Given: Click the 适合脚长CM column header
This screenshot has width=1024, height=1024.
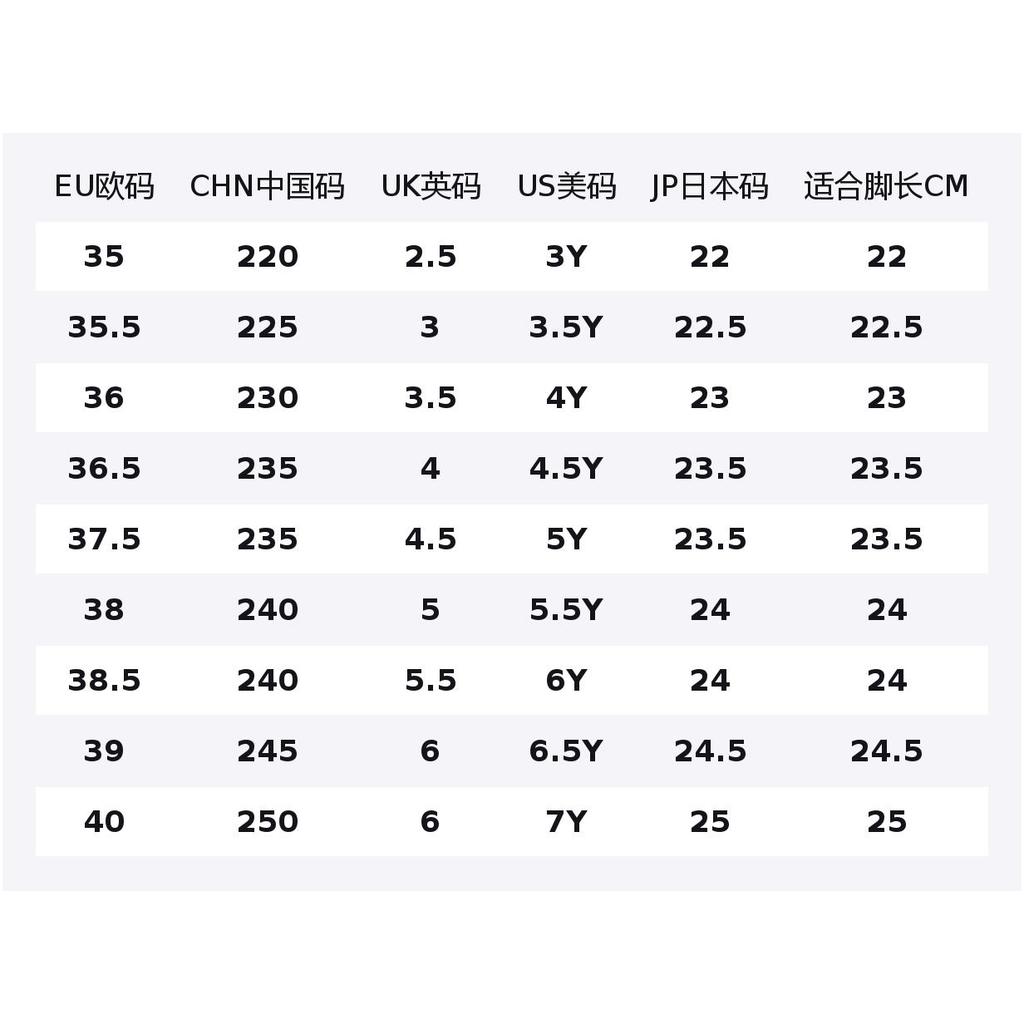Looking at the screenshot, I should (x=886, y=187).
